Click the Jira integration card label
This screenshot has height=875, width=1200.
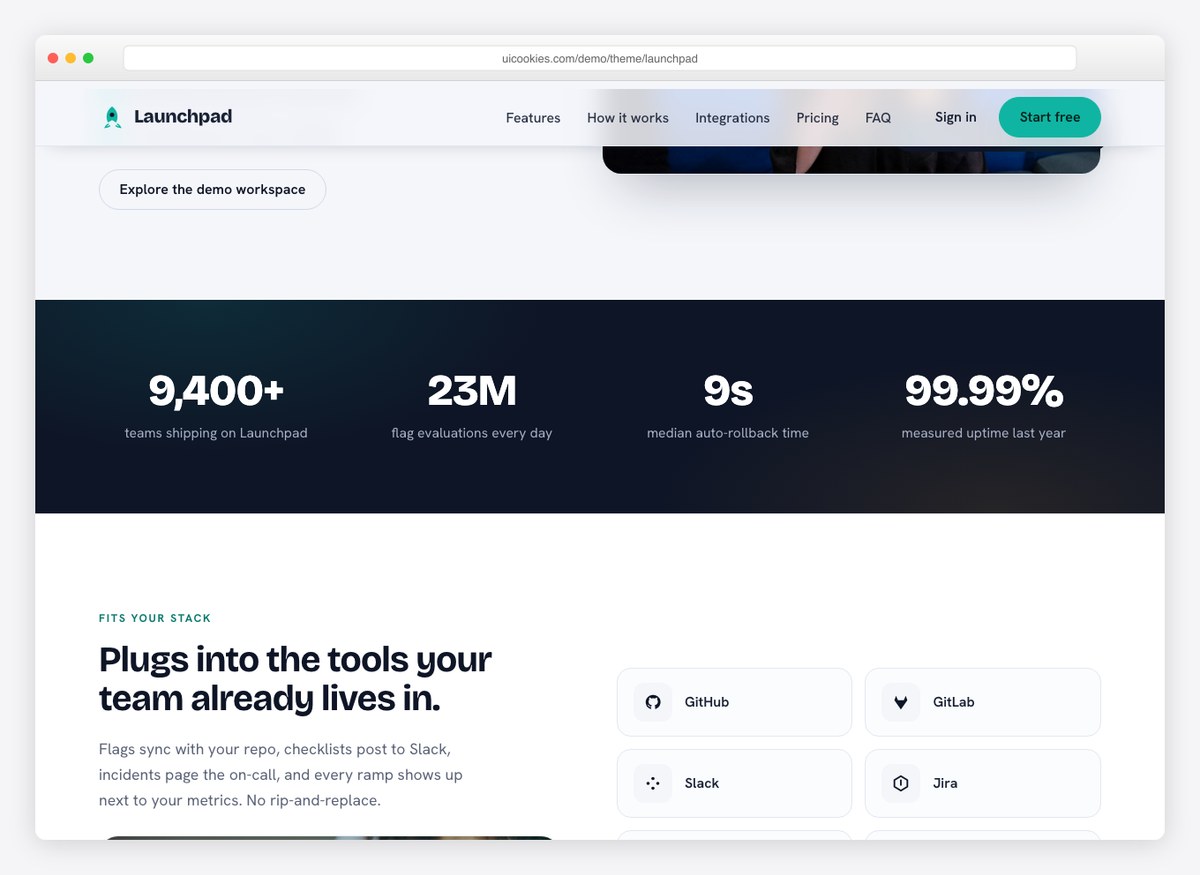tap(945, 783)
